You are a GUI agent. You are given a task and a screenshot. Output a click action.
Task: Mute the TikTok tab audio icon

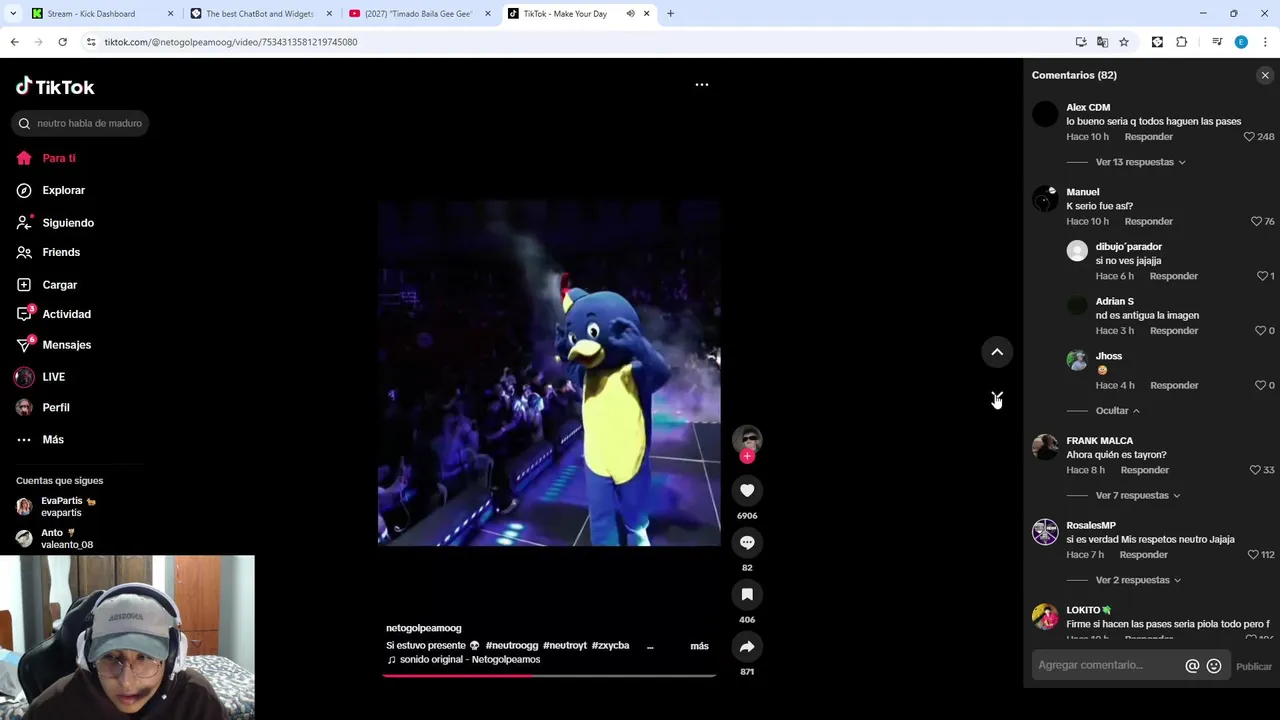631,14
